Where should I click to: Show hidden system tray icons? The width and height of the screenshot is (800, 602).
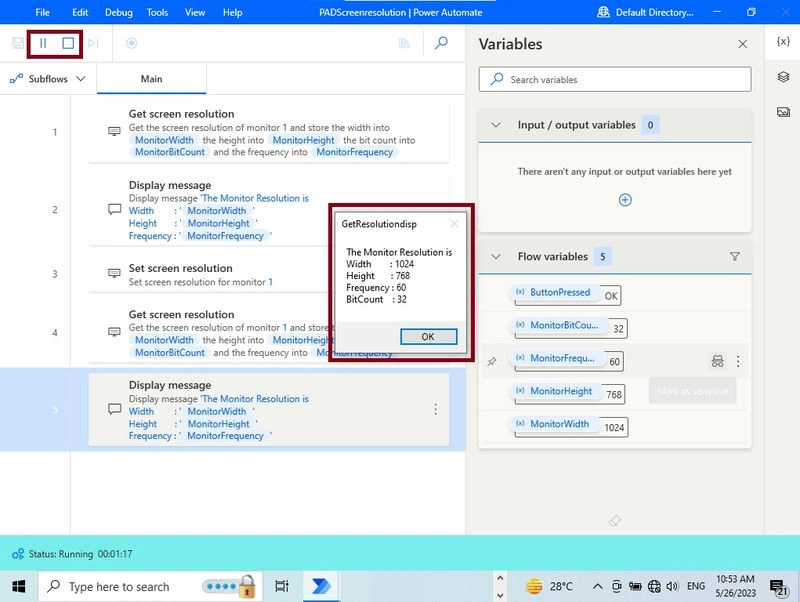tap(597, 587)
